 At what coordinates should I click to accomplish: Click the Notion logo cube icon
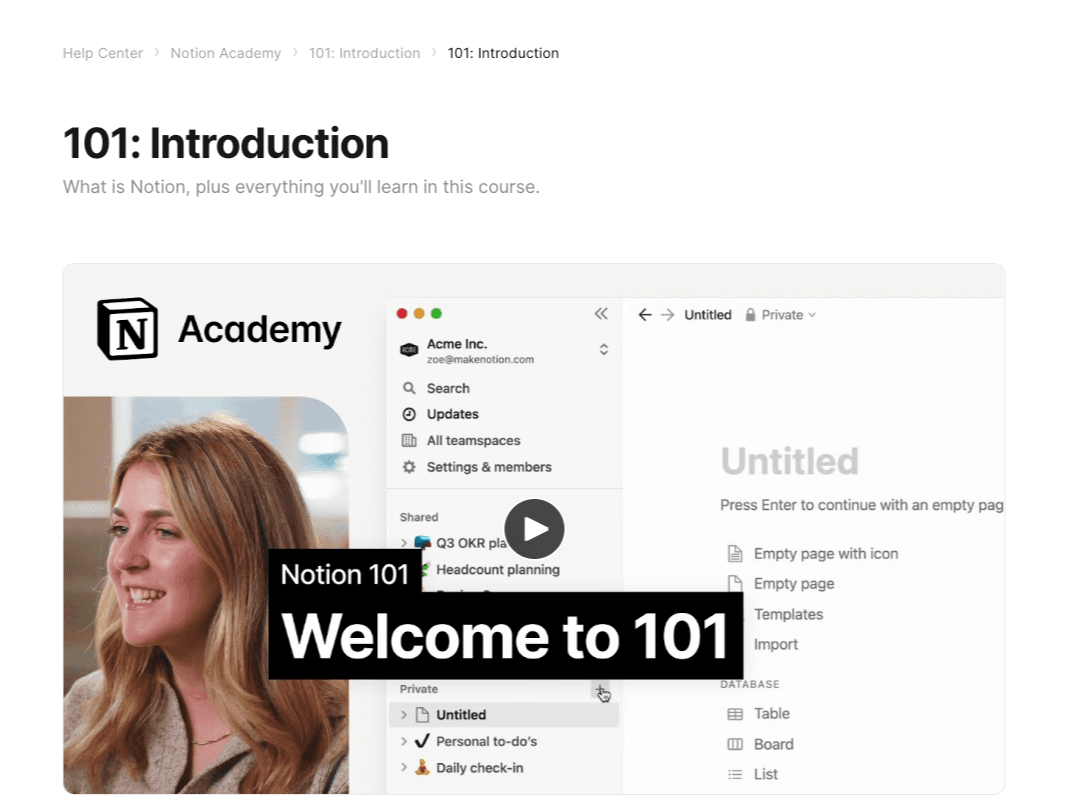pyautogui.click(x=127, y=329)
